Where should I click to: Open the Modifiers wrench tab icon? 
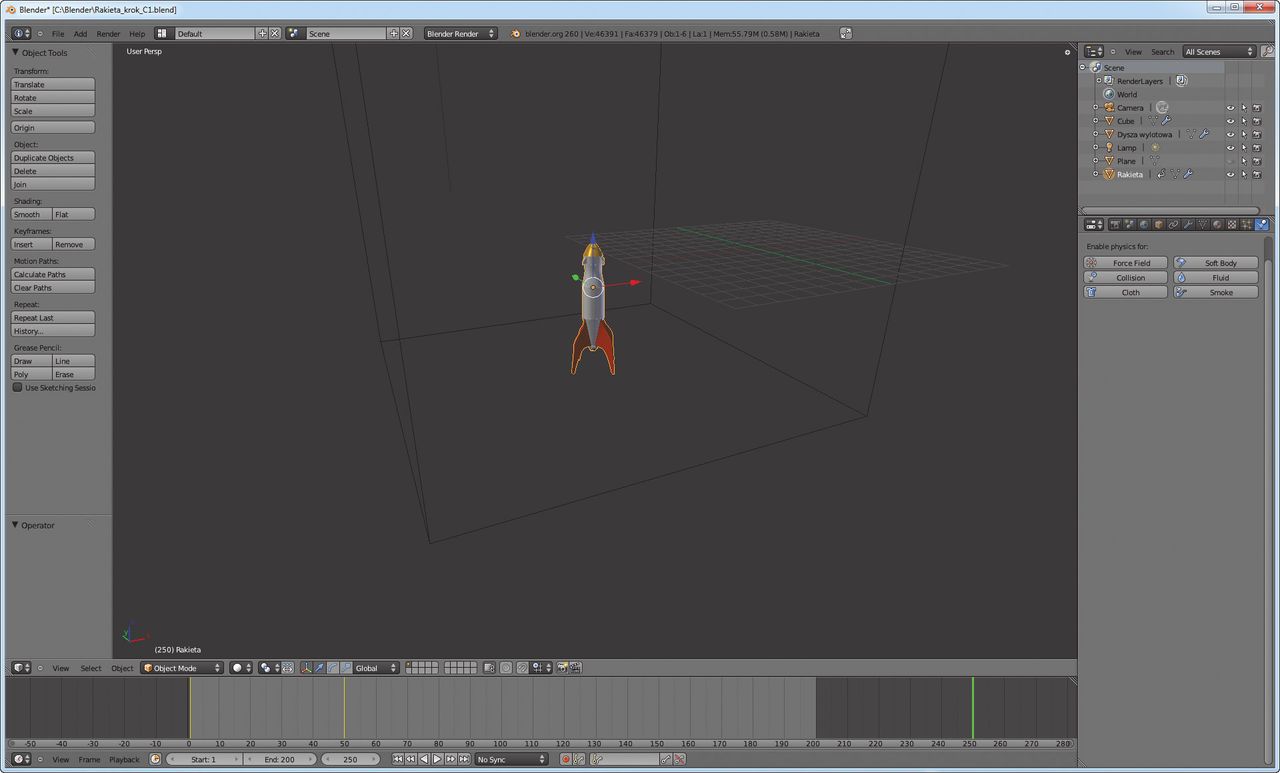pos(1188,225)
